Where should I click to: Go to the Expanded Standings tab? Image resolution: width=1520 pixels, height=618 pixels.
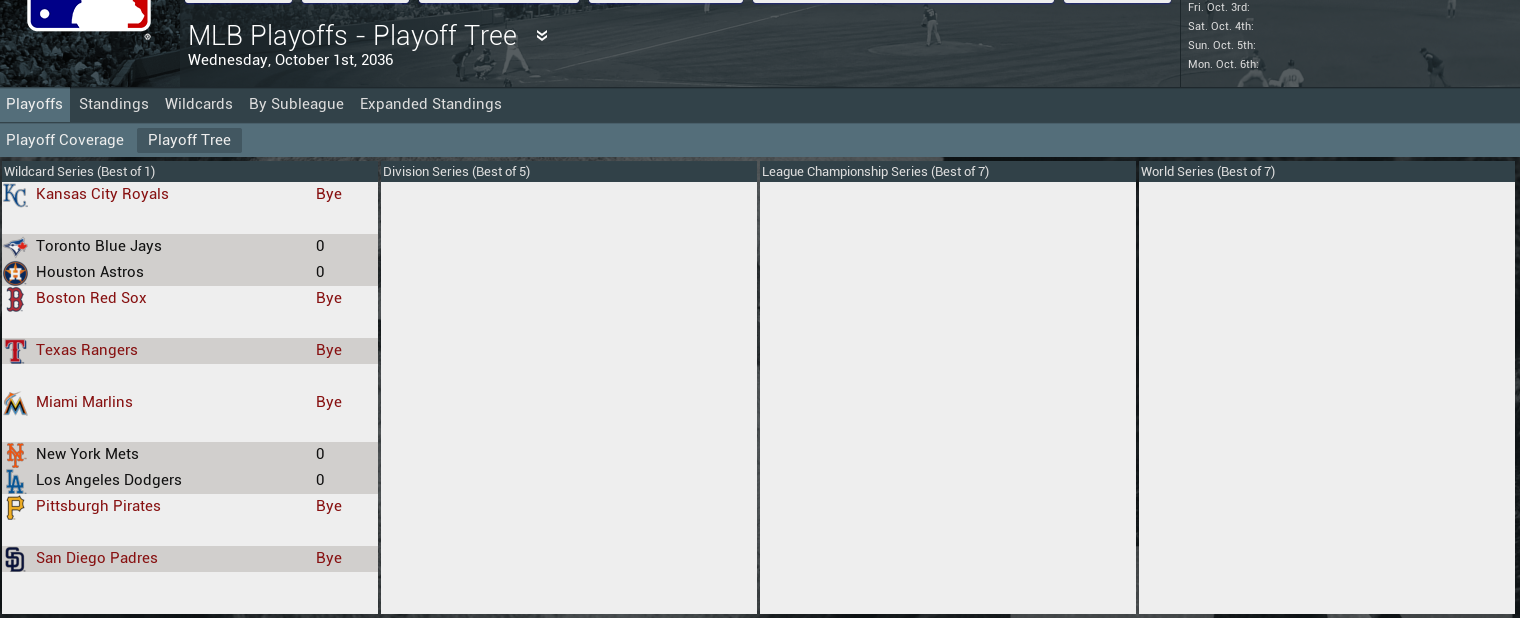tap(431, 104)
